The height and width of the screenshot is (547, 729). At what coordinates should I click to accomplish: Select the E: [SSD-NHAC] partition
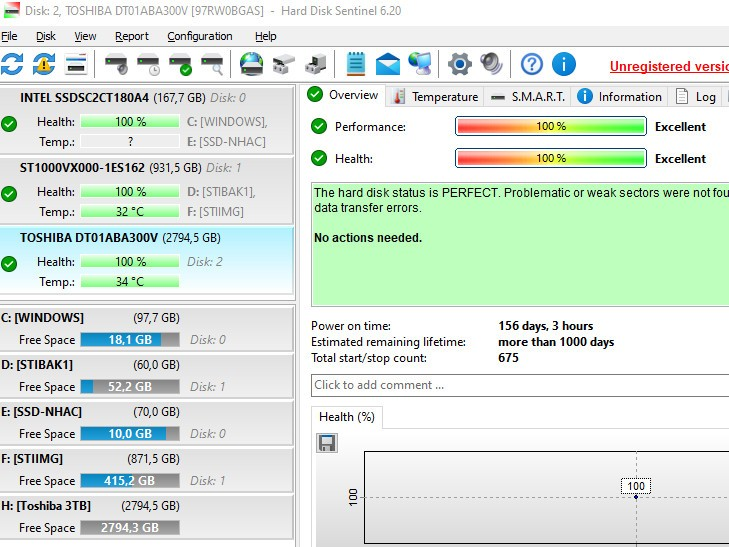click(x=147, y=422)
